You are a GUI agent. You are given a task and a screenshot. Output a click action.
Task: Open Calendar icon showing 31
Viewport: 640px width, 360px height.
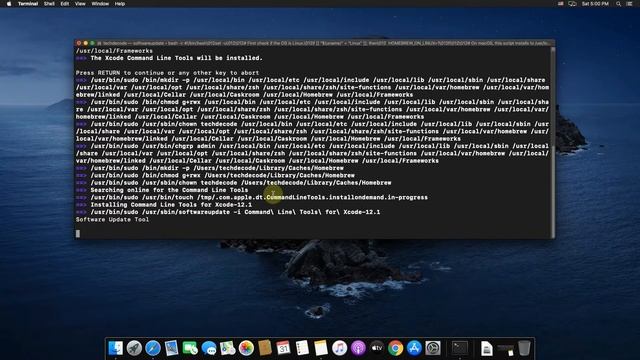pyautogui.click(x=283, y=348)
